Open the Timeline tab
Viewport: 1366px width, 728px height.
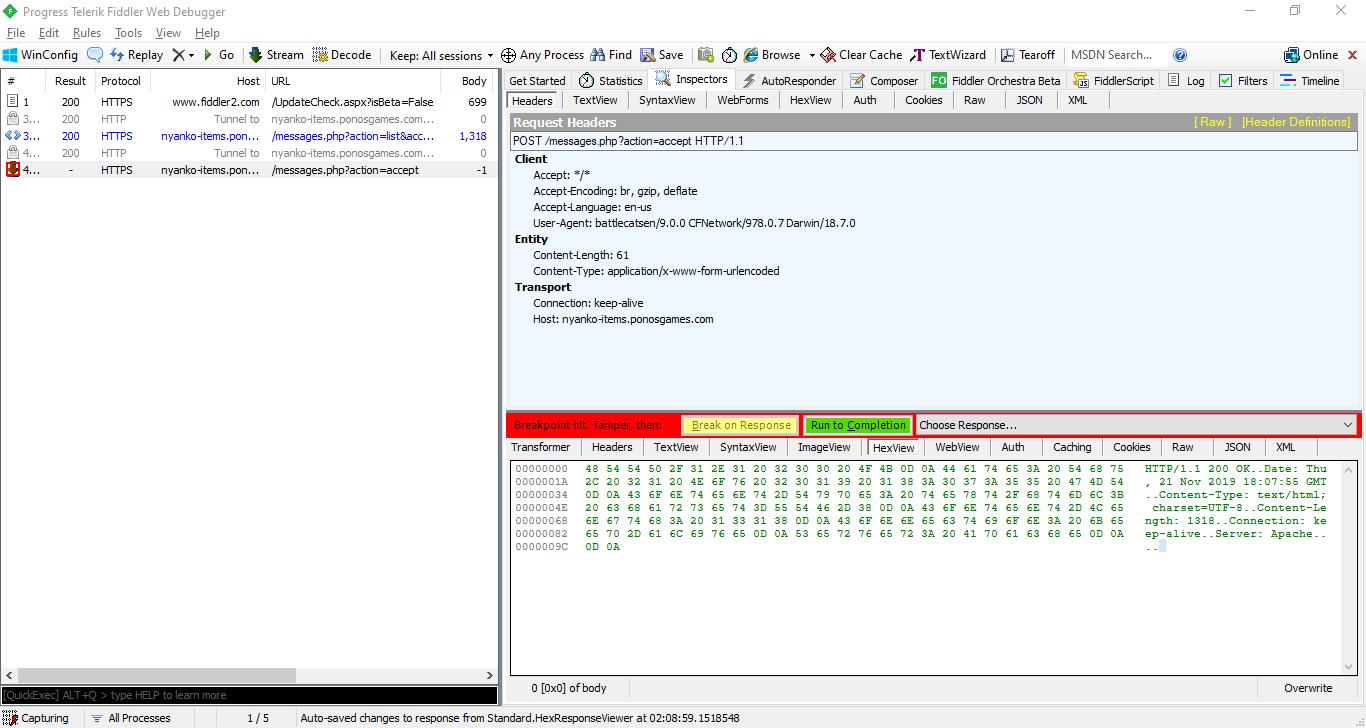1310,81
